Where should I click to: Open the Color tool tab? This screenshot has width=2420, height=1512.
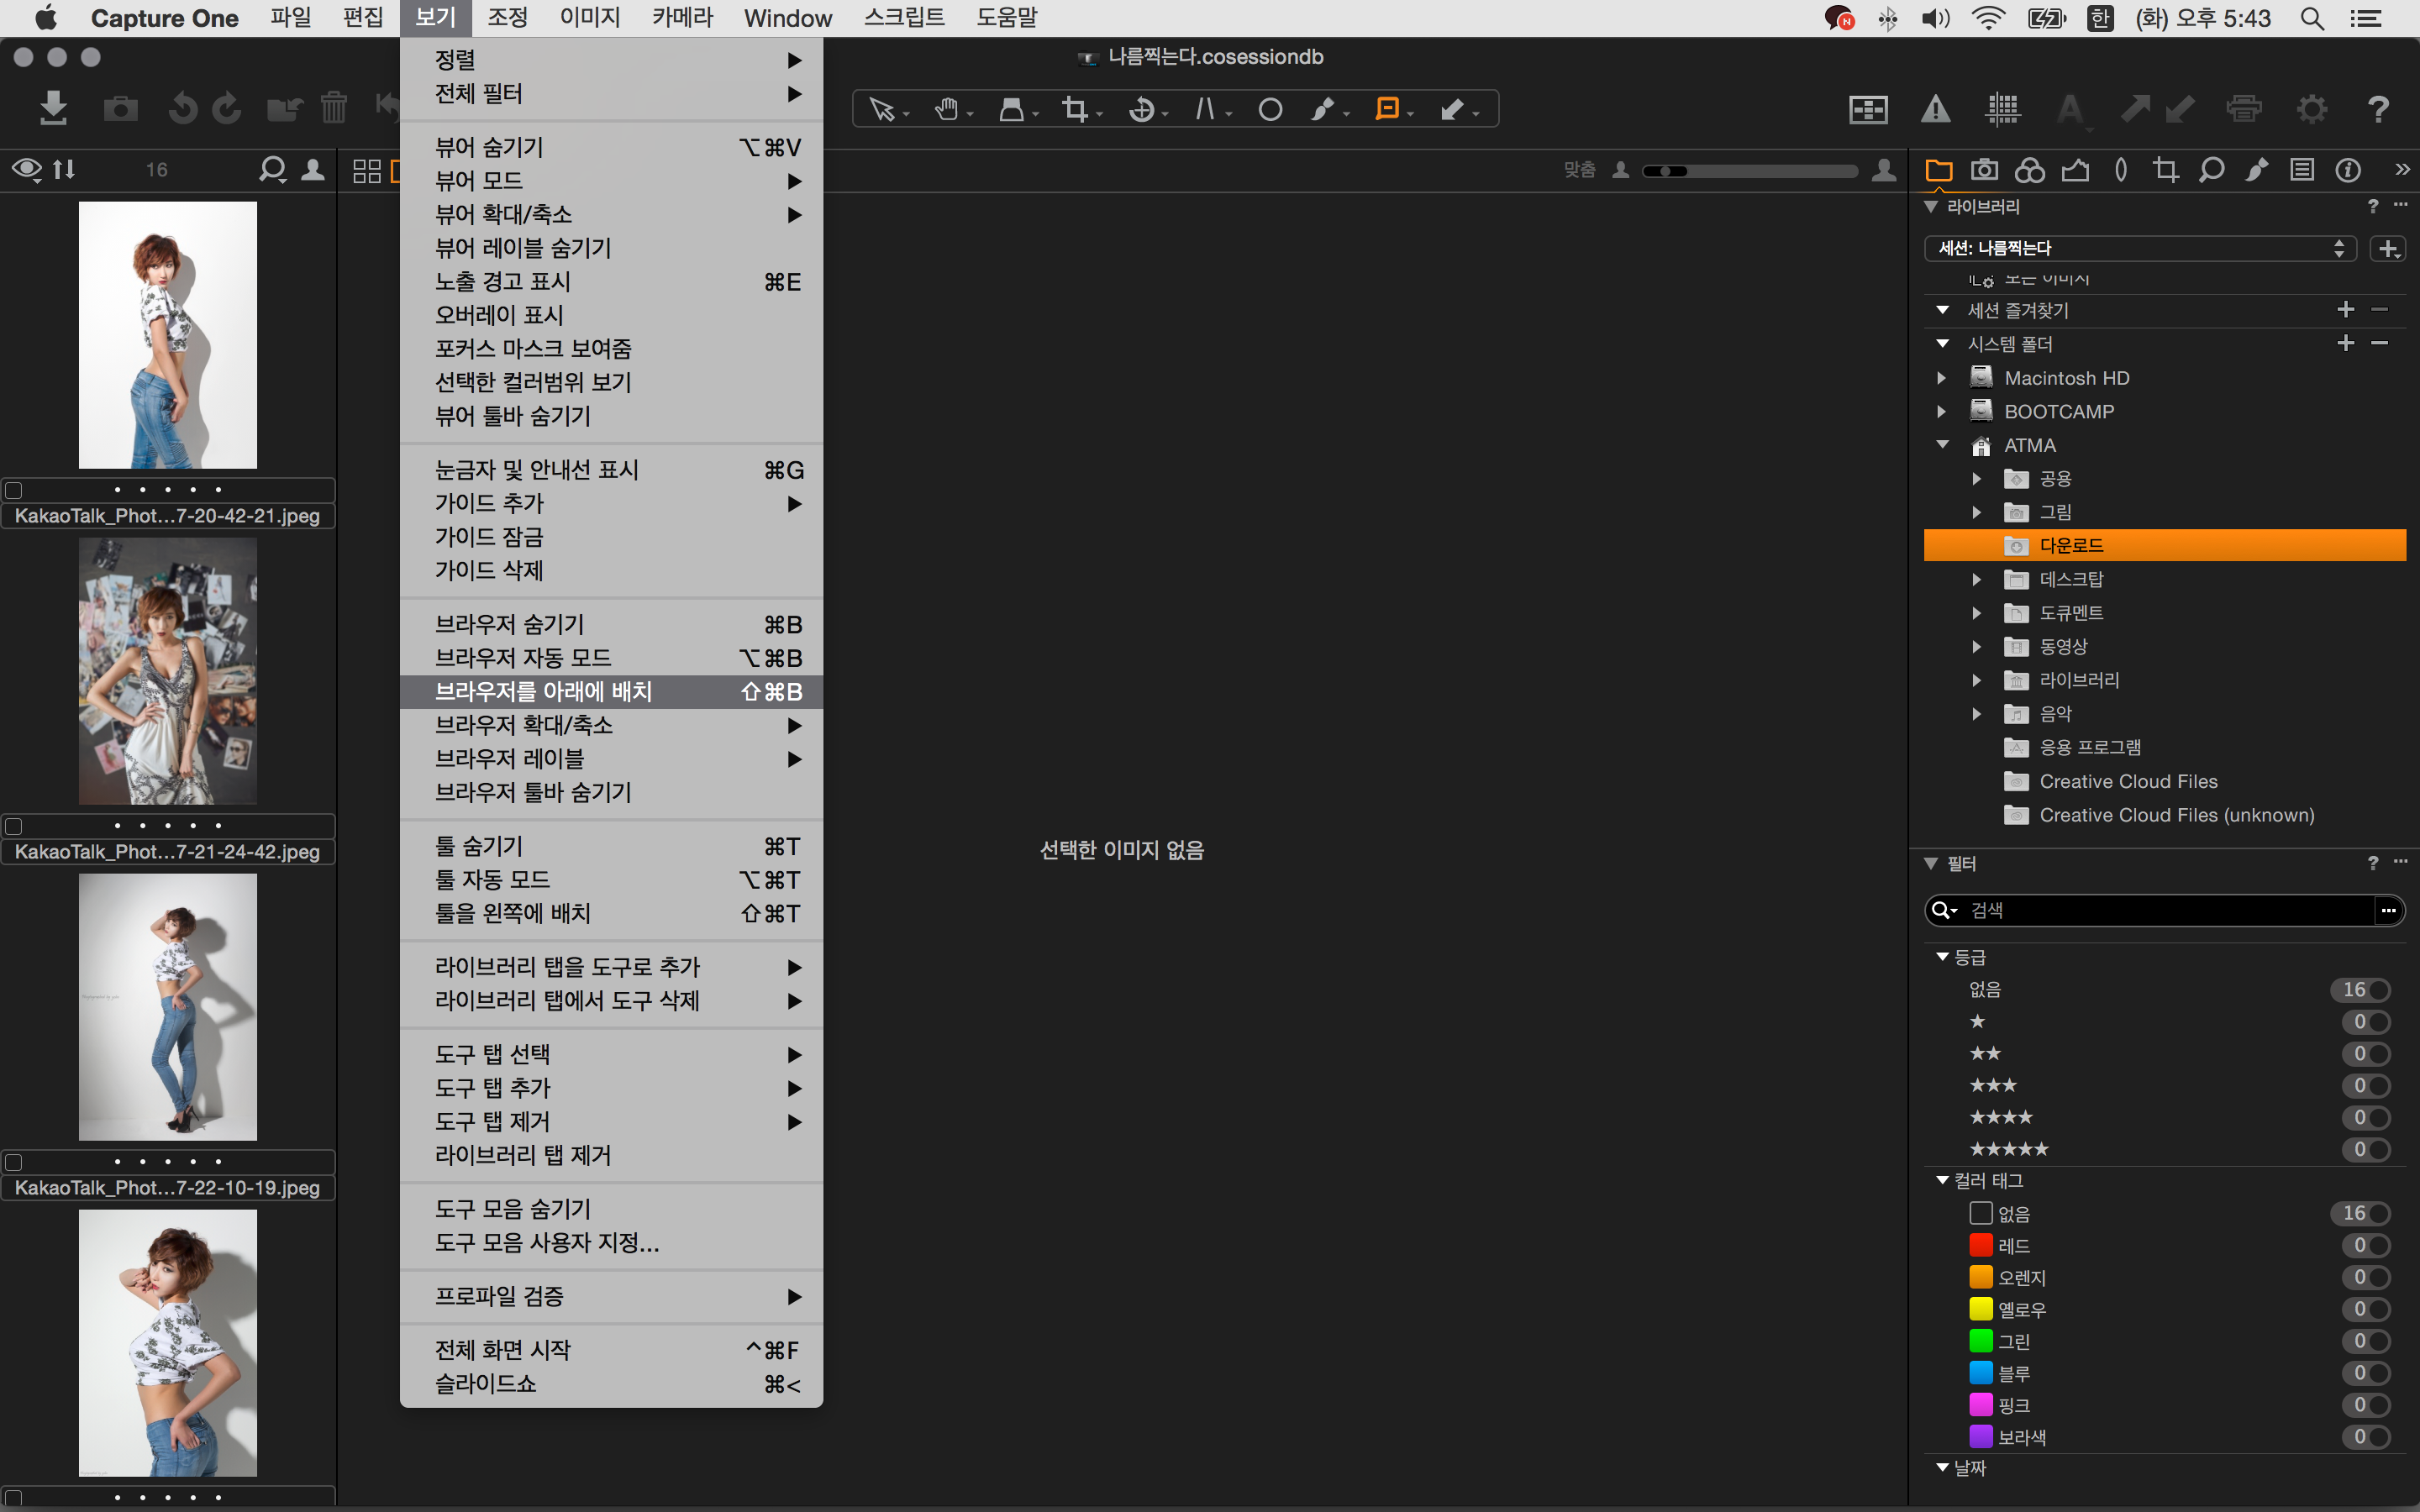[2029, 170]
